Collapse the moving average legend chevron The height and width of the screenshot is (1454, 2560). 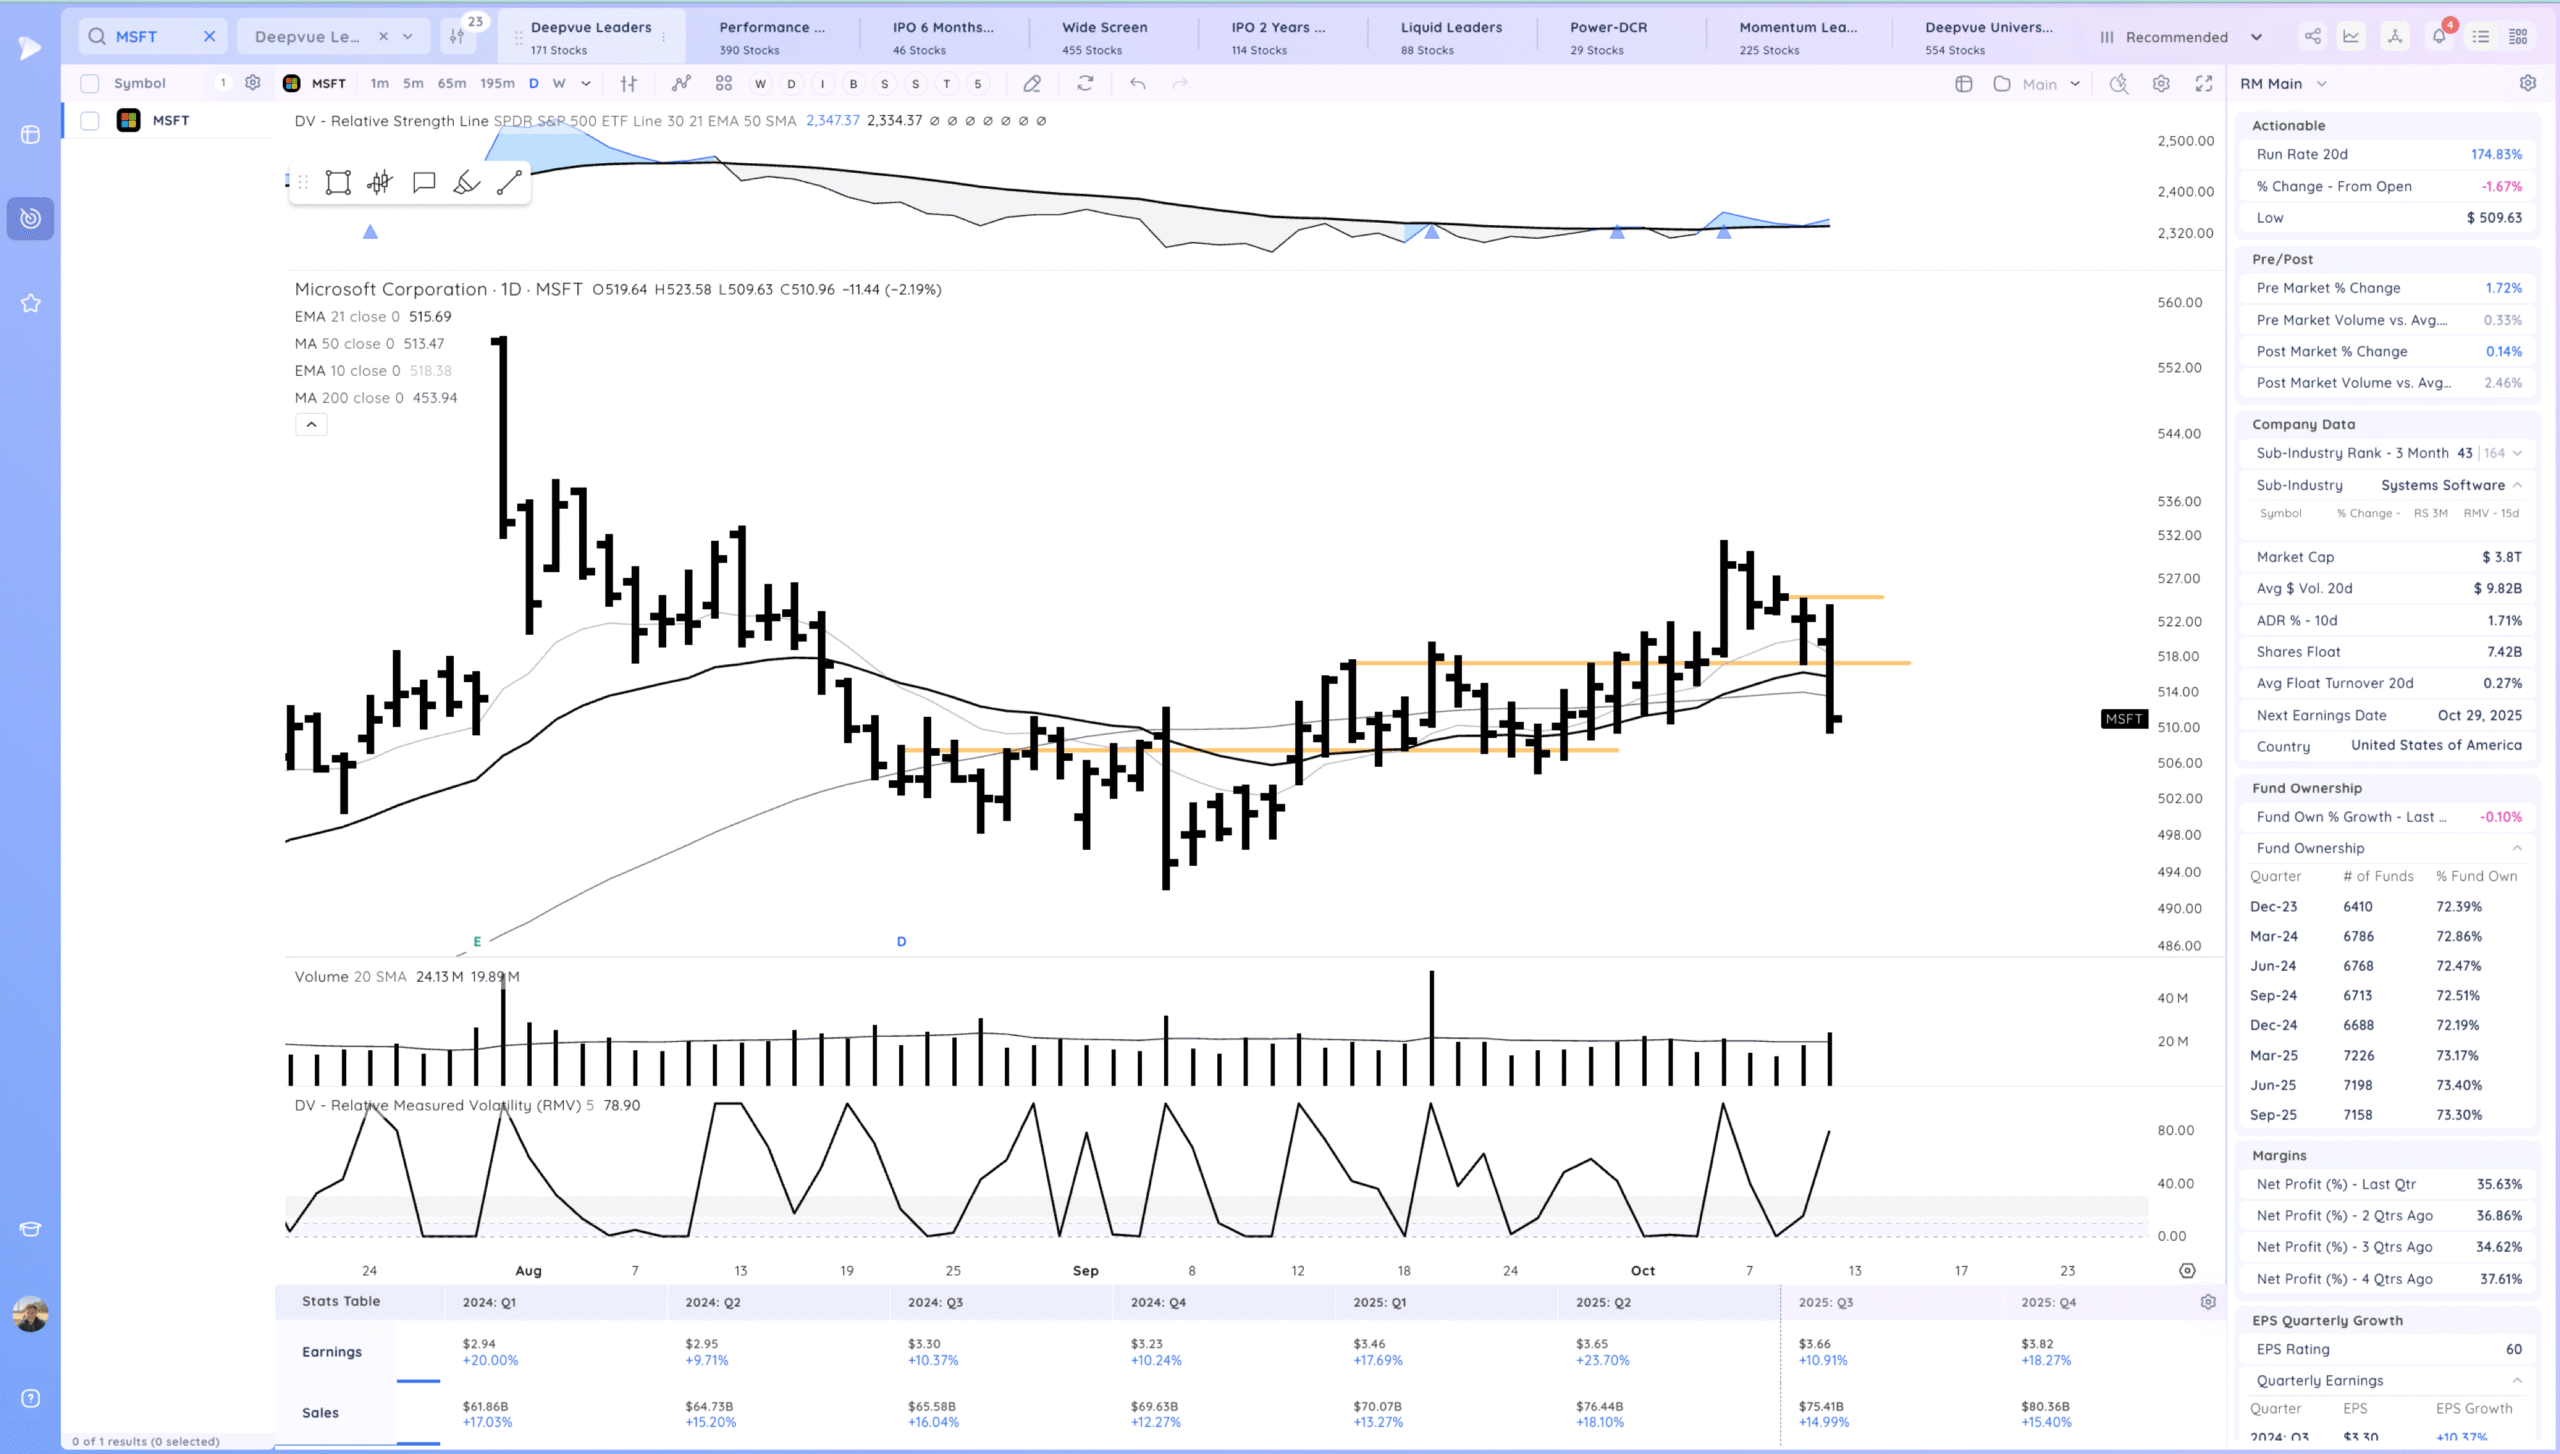(x=311, y=425)
